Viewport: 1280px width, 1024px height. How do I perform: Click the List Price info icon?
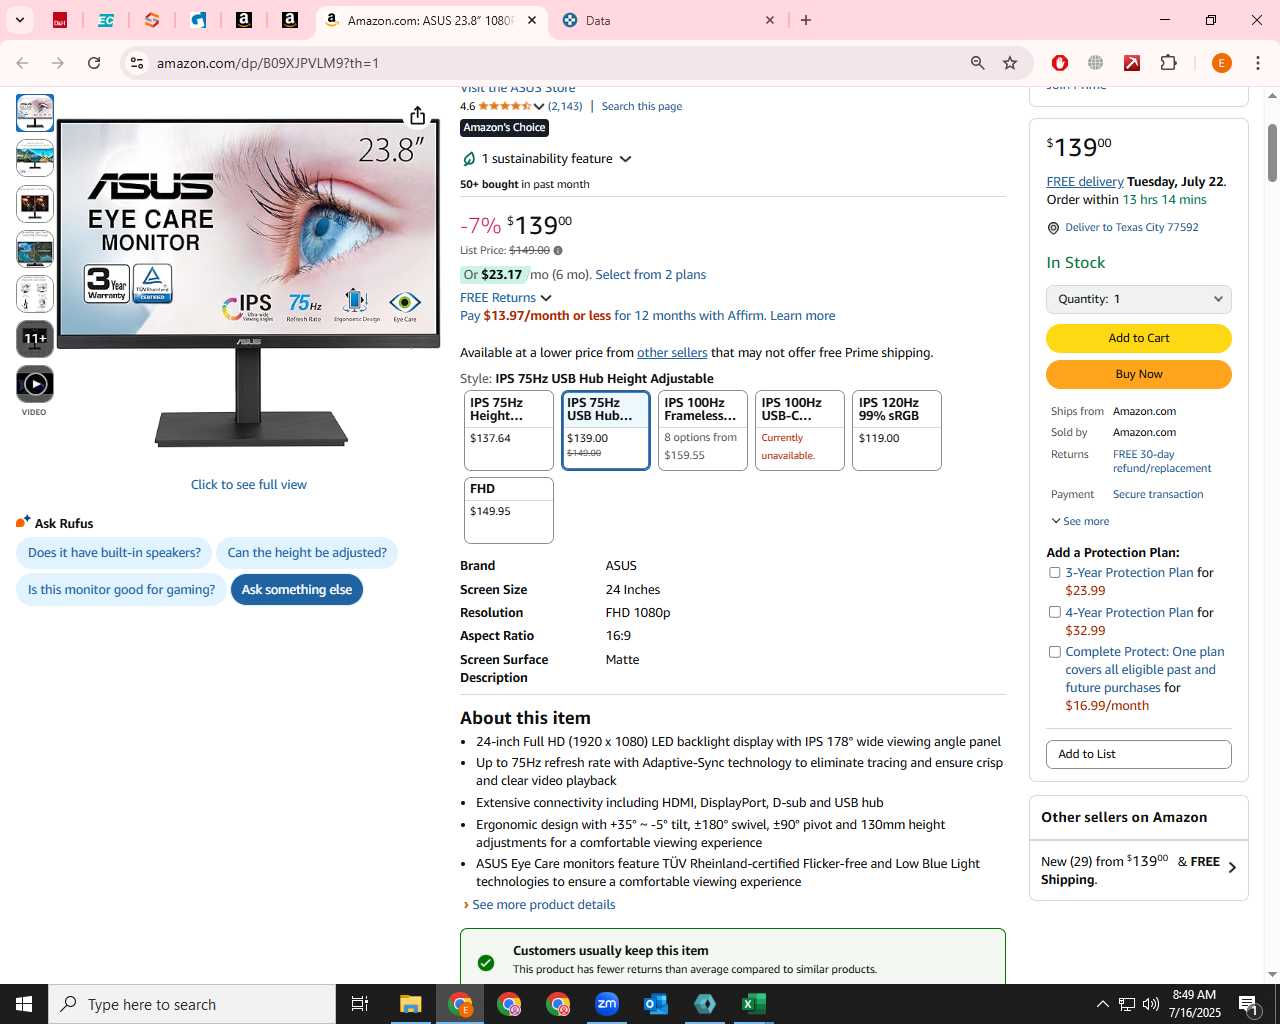tap(558, 251)
